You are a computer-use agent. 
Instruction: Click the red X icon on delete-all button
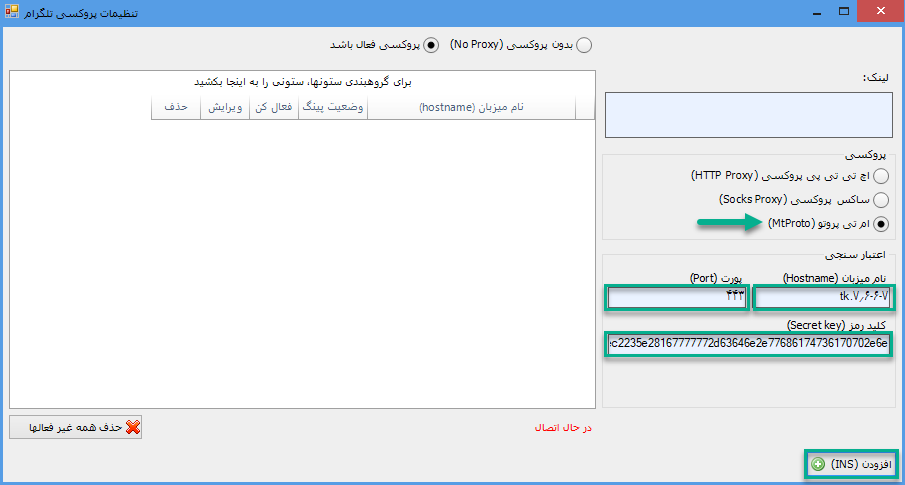[x=133, y=427]
